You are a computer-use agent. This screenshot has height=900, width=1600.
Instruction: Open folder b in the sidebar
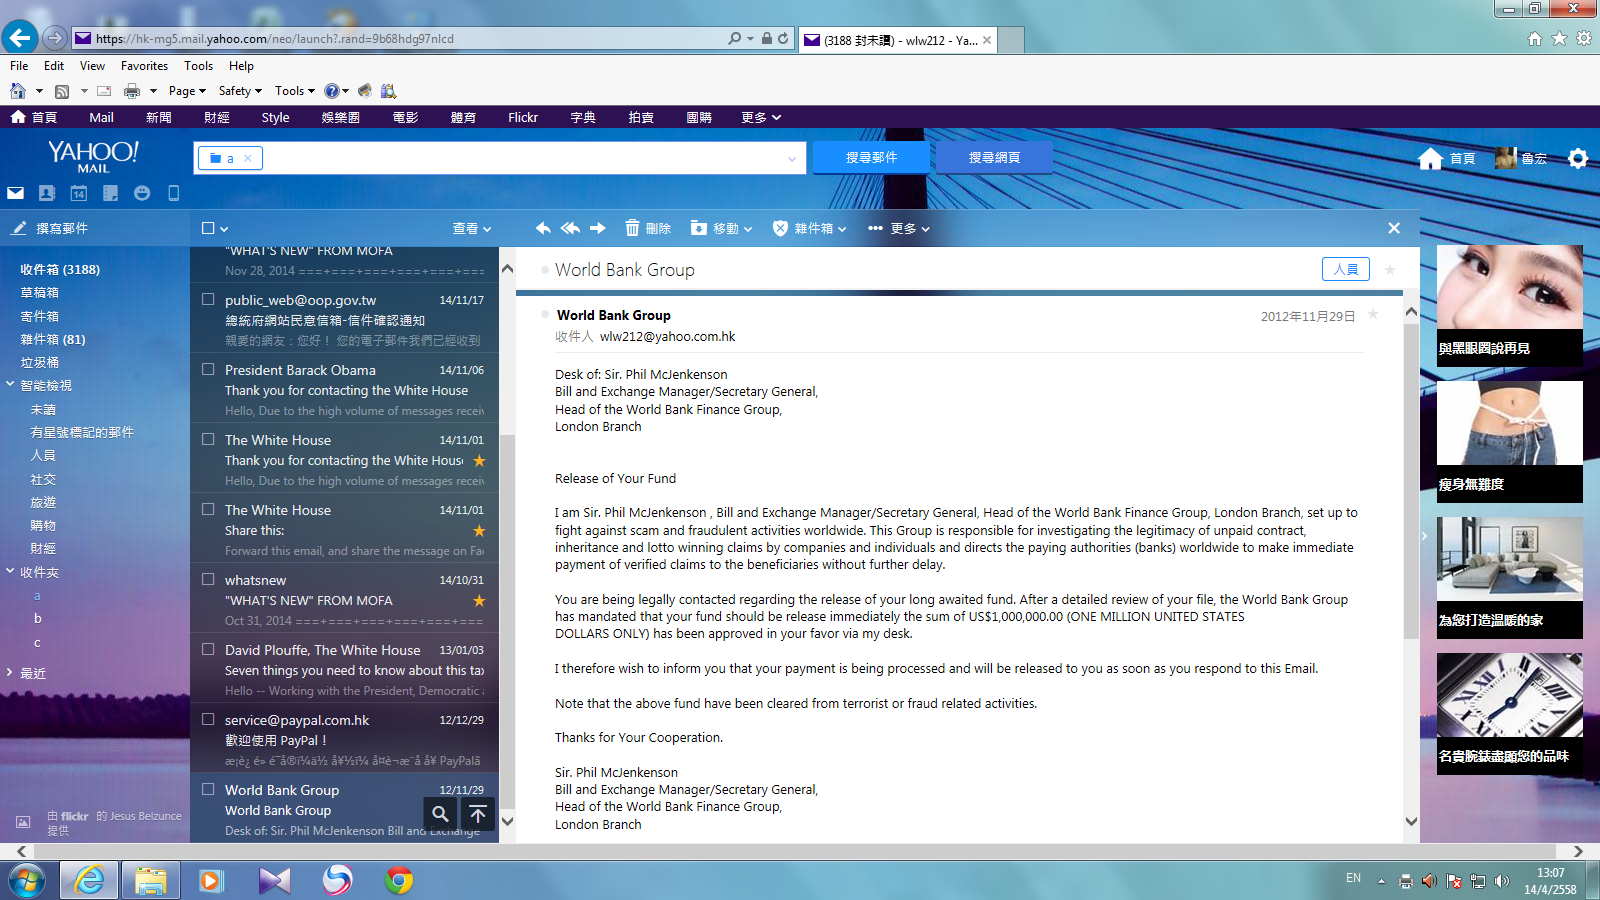[x=38, y=618]
